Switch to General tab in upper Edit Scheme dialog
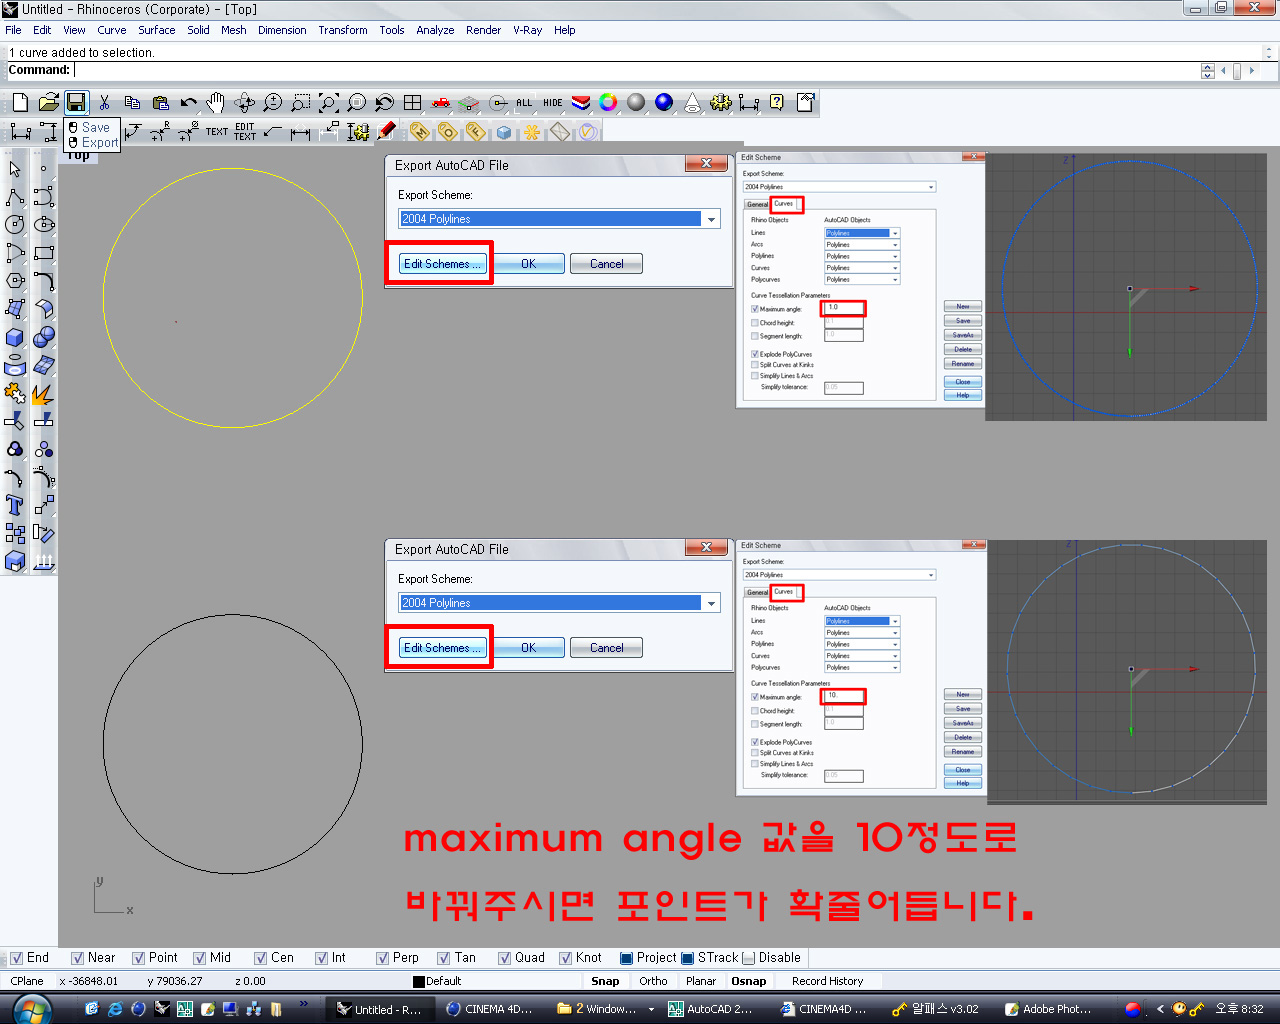This screenshot has width=1280, height=1024. [758, 204]
